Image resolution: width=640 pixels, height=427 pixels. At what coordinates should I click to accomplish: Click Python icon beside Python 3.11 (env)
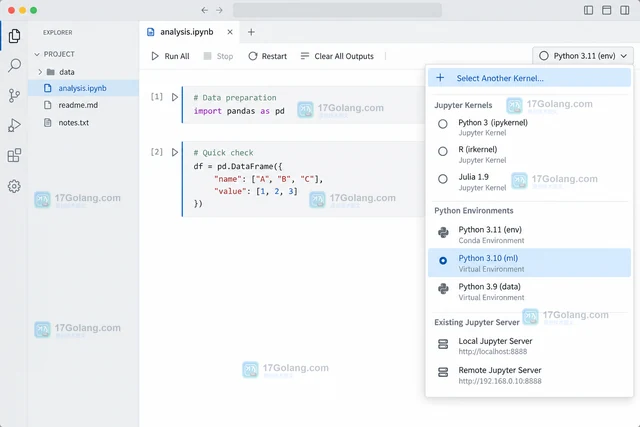coord(443,232)
